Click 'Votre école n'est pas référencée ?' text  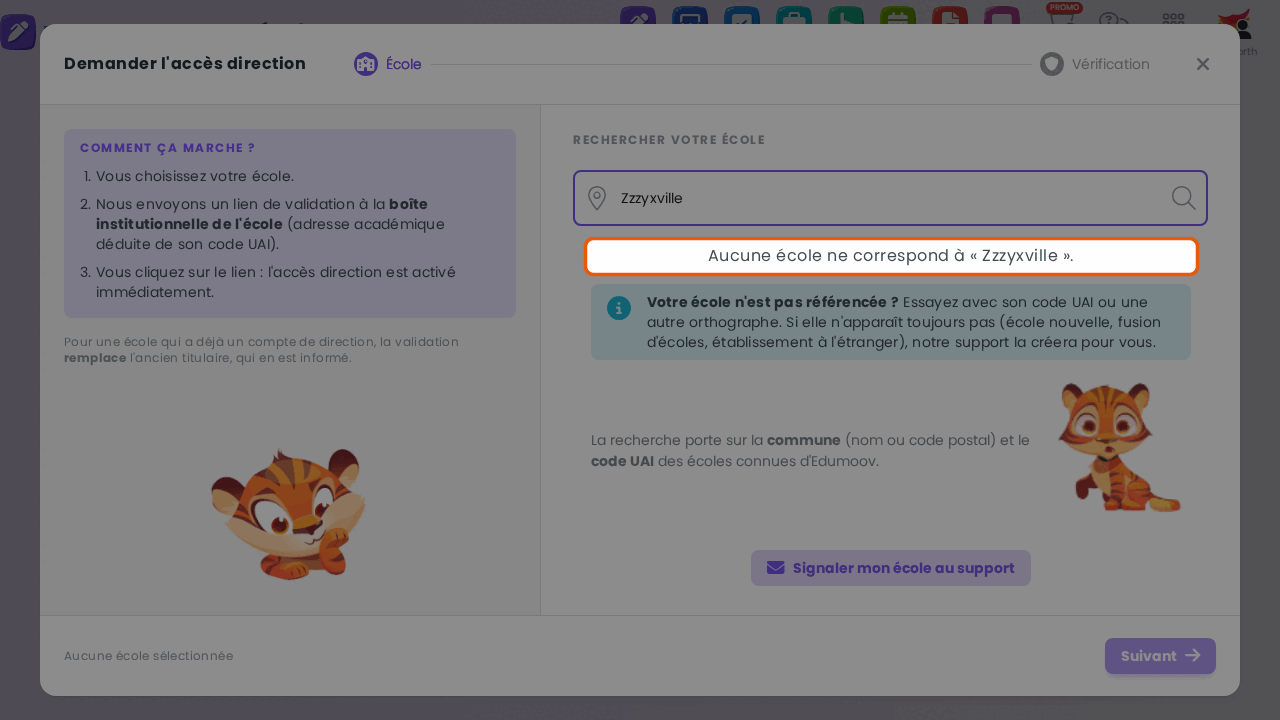pos(773,302)
